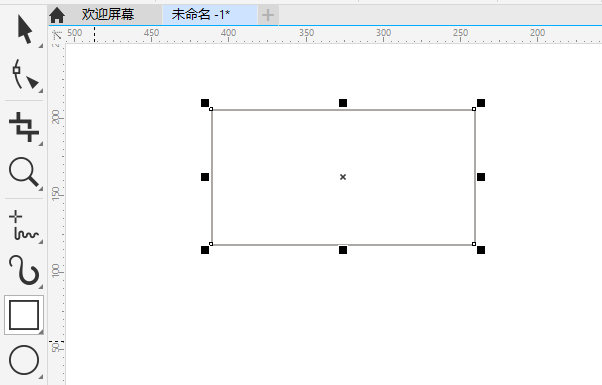602x385 pixels.
Task: Click the top-middle selection handle
Action: (343, 103)
